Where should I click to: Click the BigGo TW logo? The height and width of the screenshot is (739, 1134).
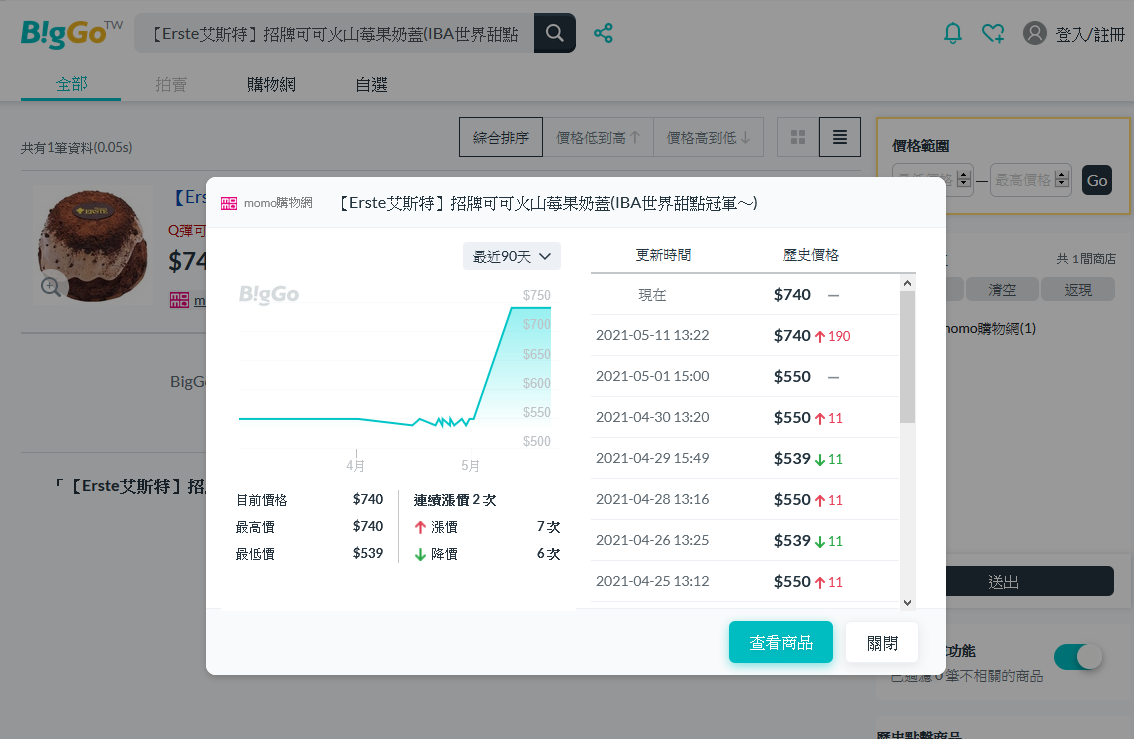(71, 33)
